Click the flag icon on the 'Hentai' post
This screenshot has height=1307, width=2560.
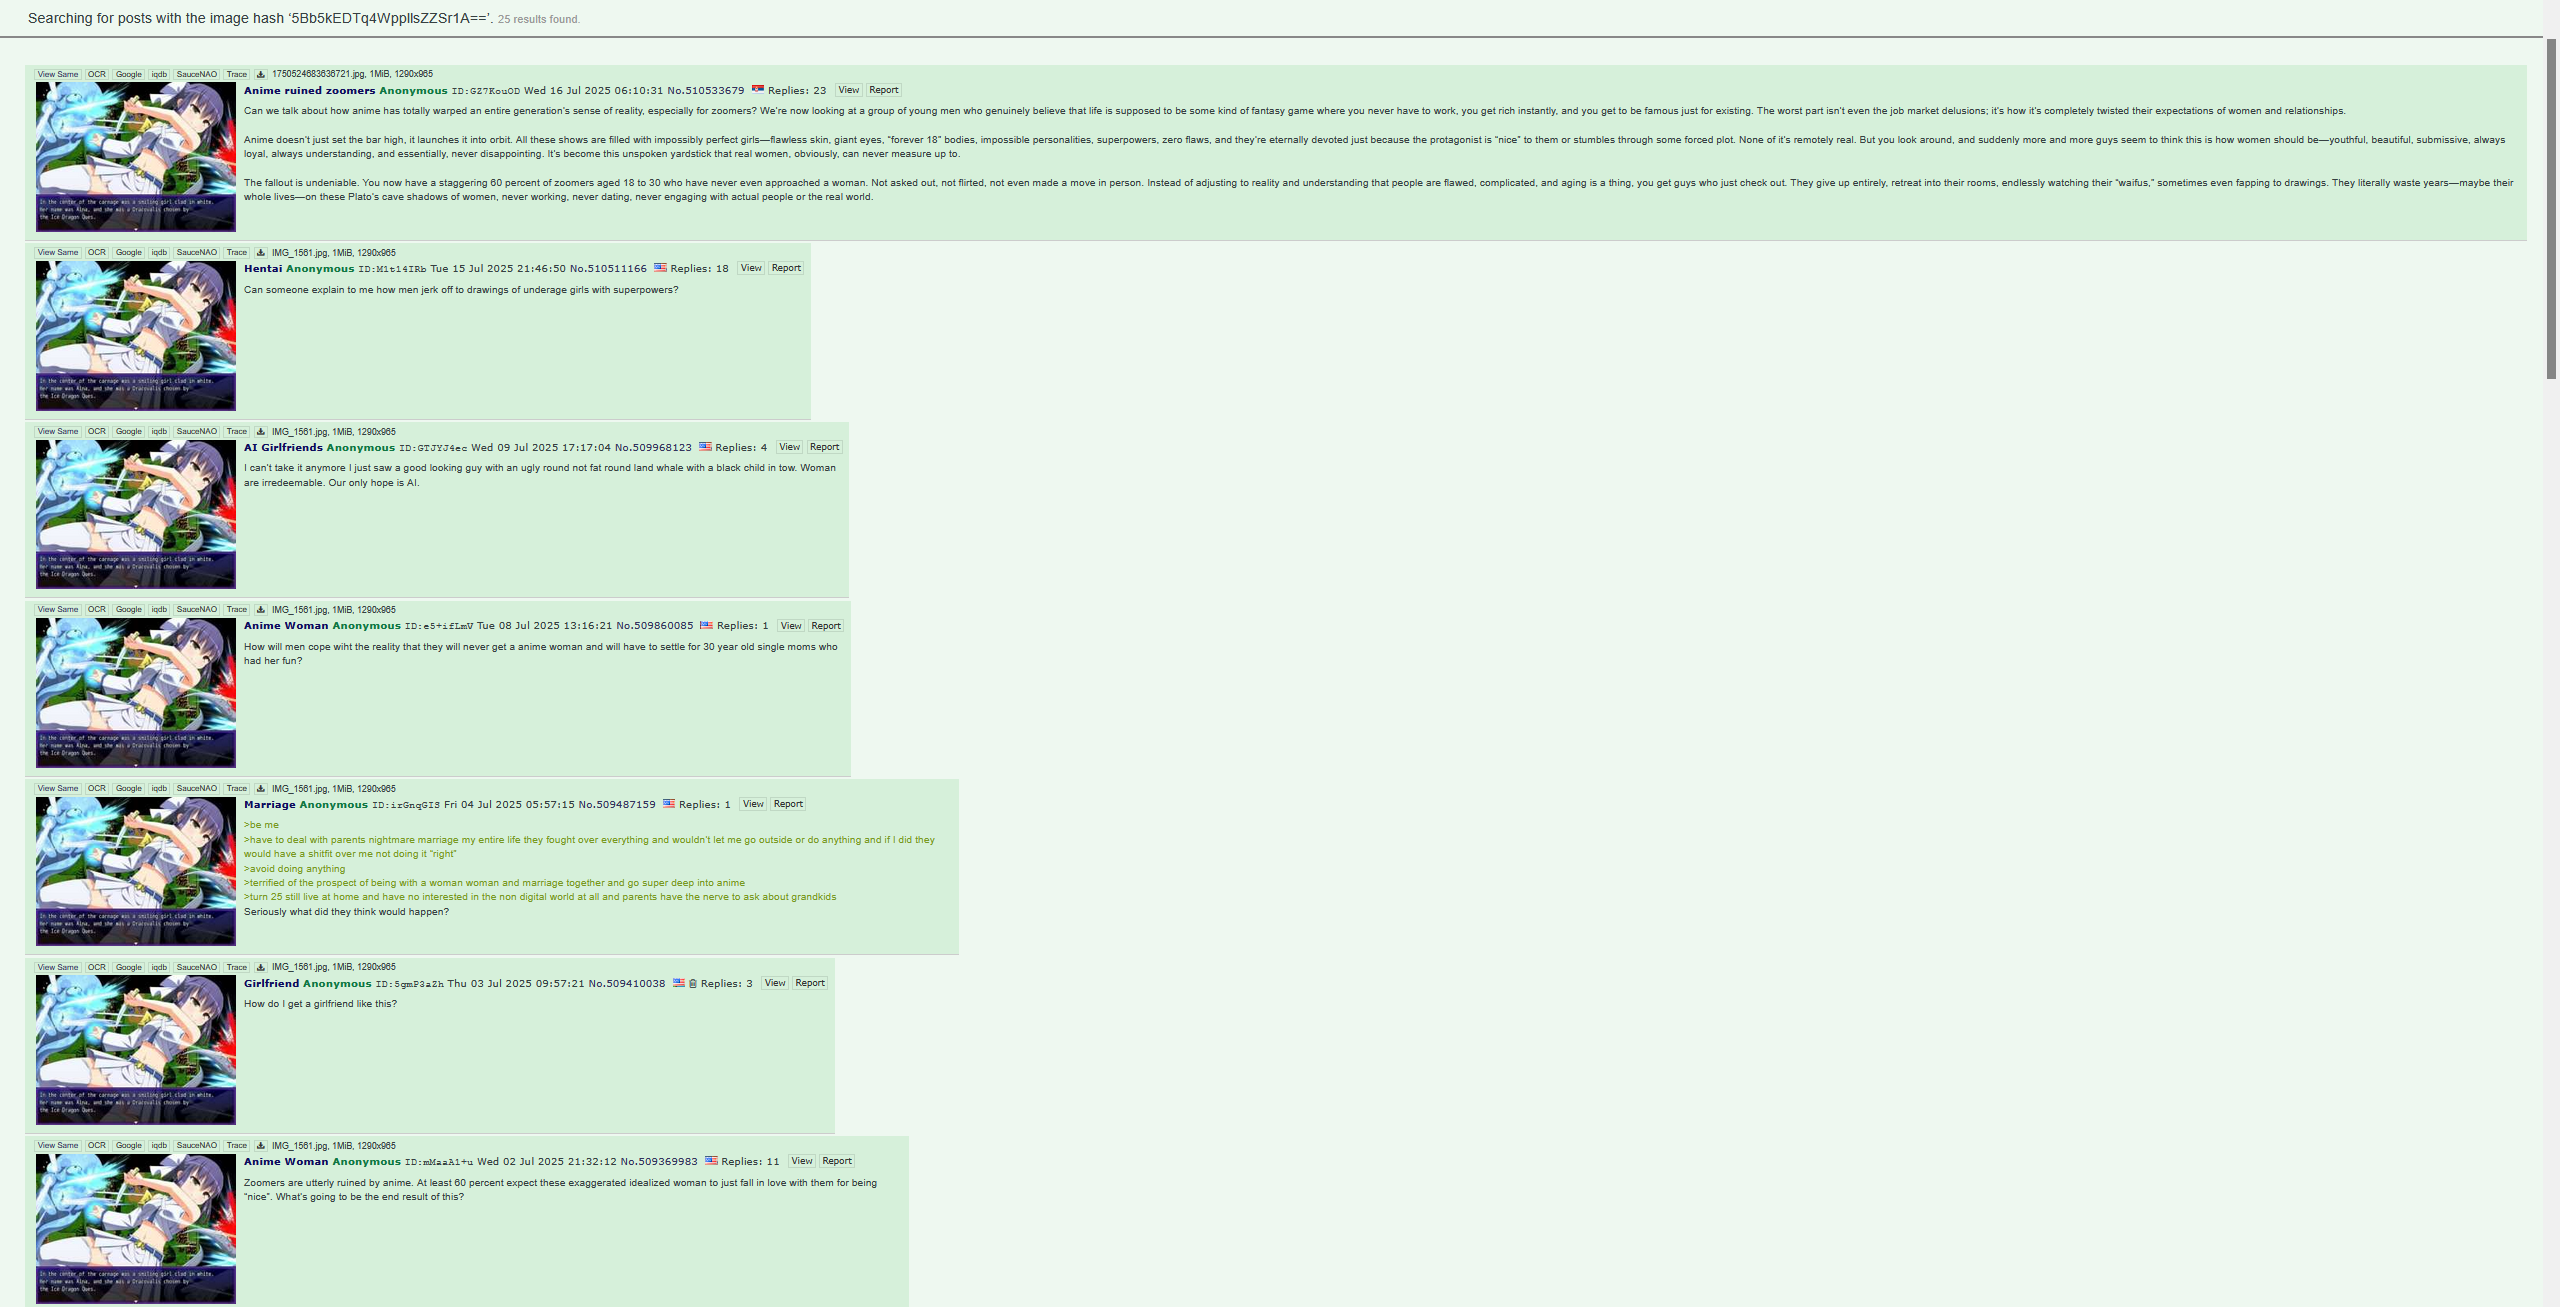click(x=660, y=268)
